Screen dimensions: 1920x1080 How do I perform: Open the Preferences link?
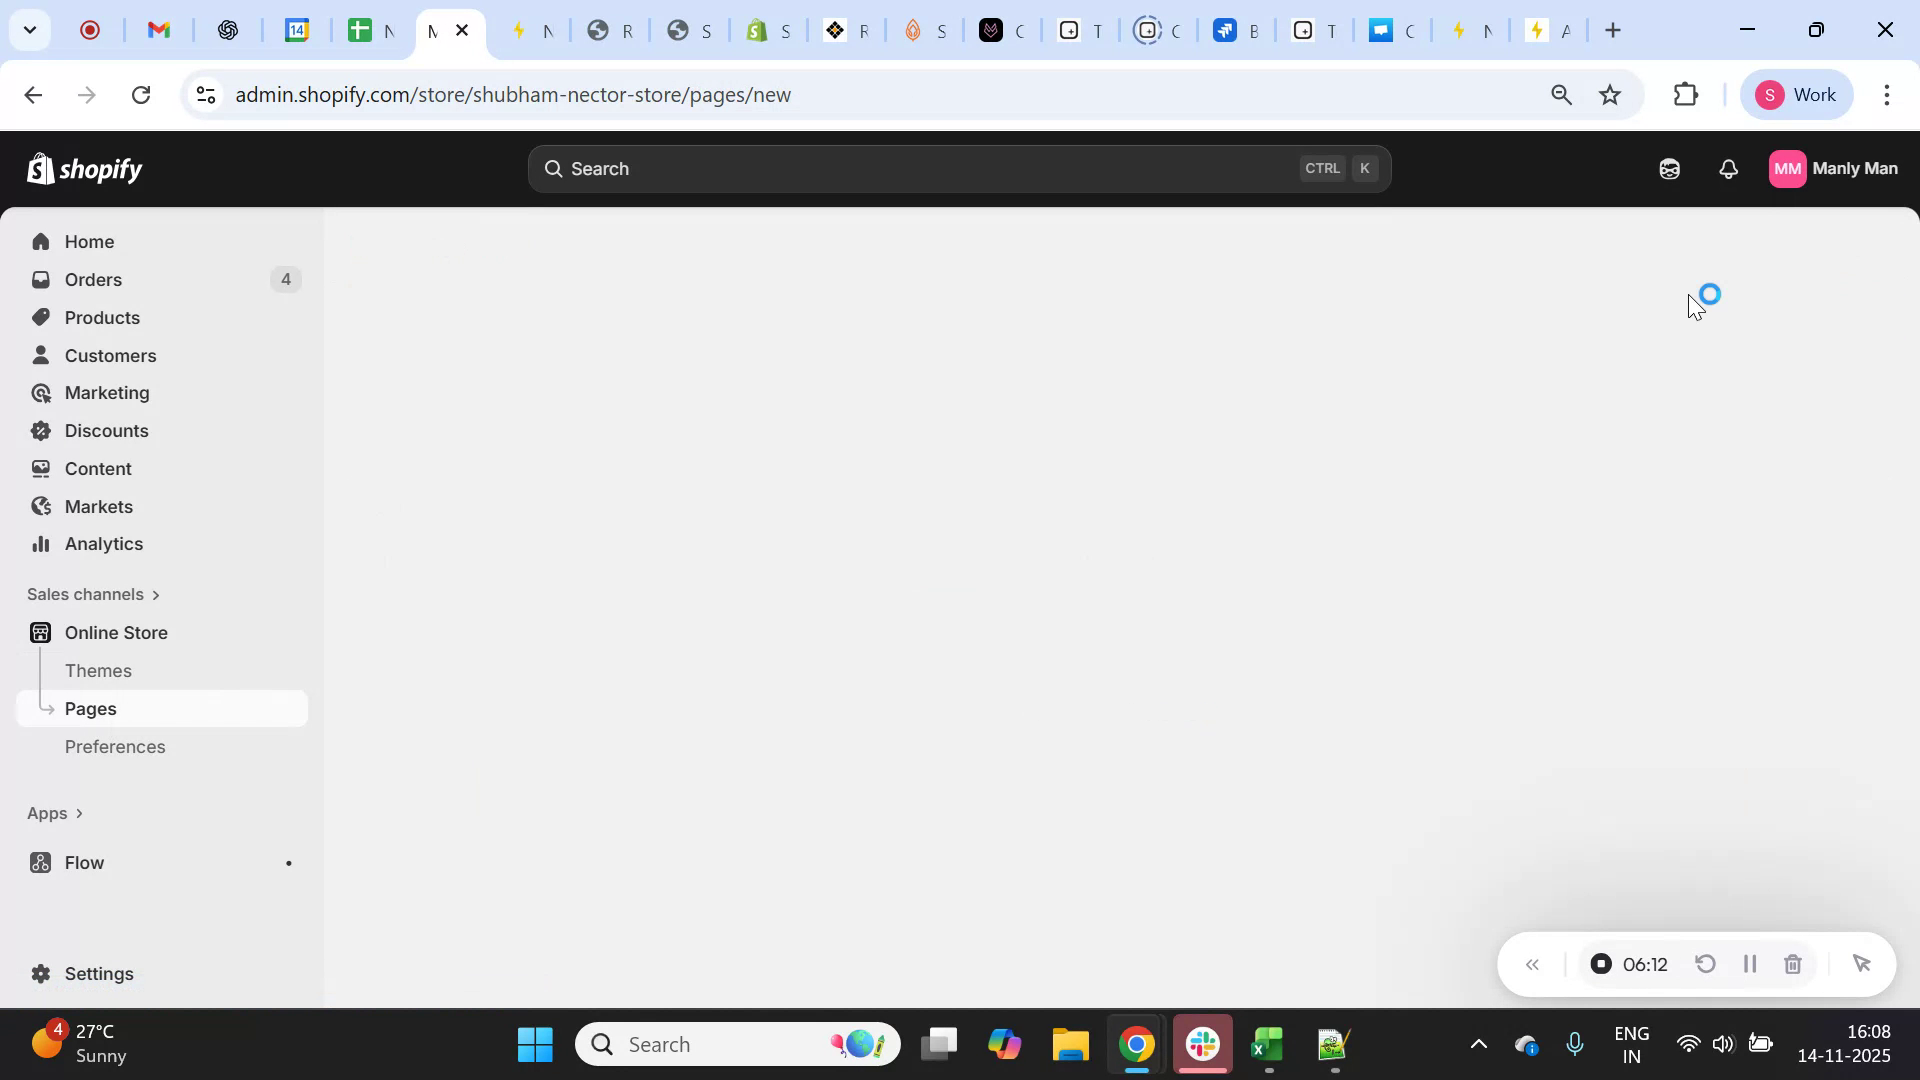[x=115, y=746]
